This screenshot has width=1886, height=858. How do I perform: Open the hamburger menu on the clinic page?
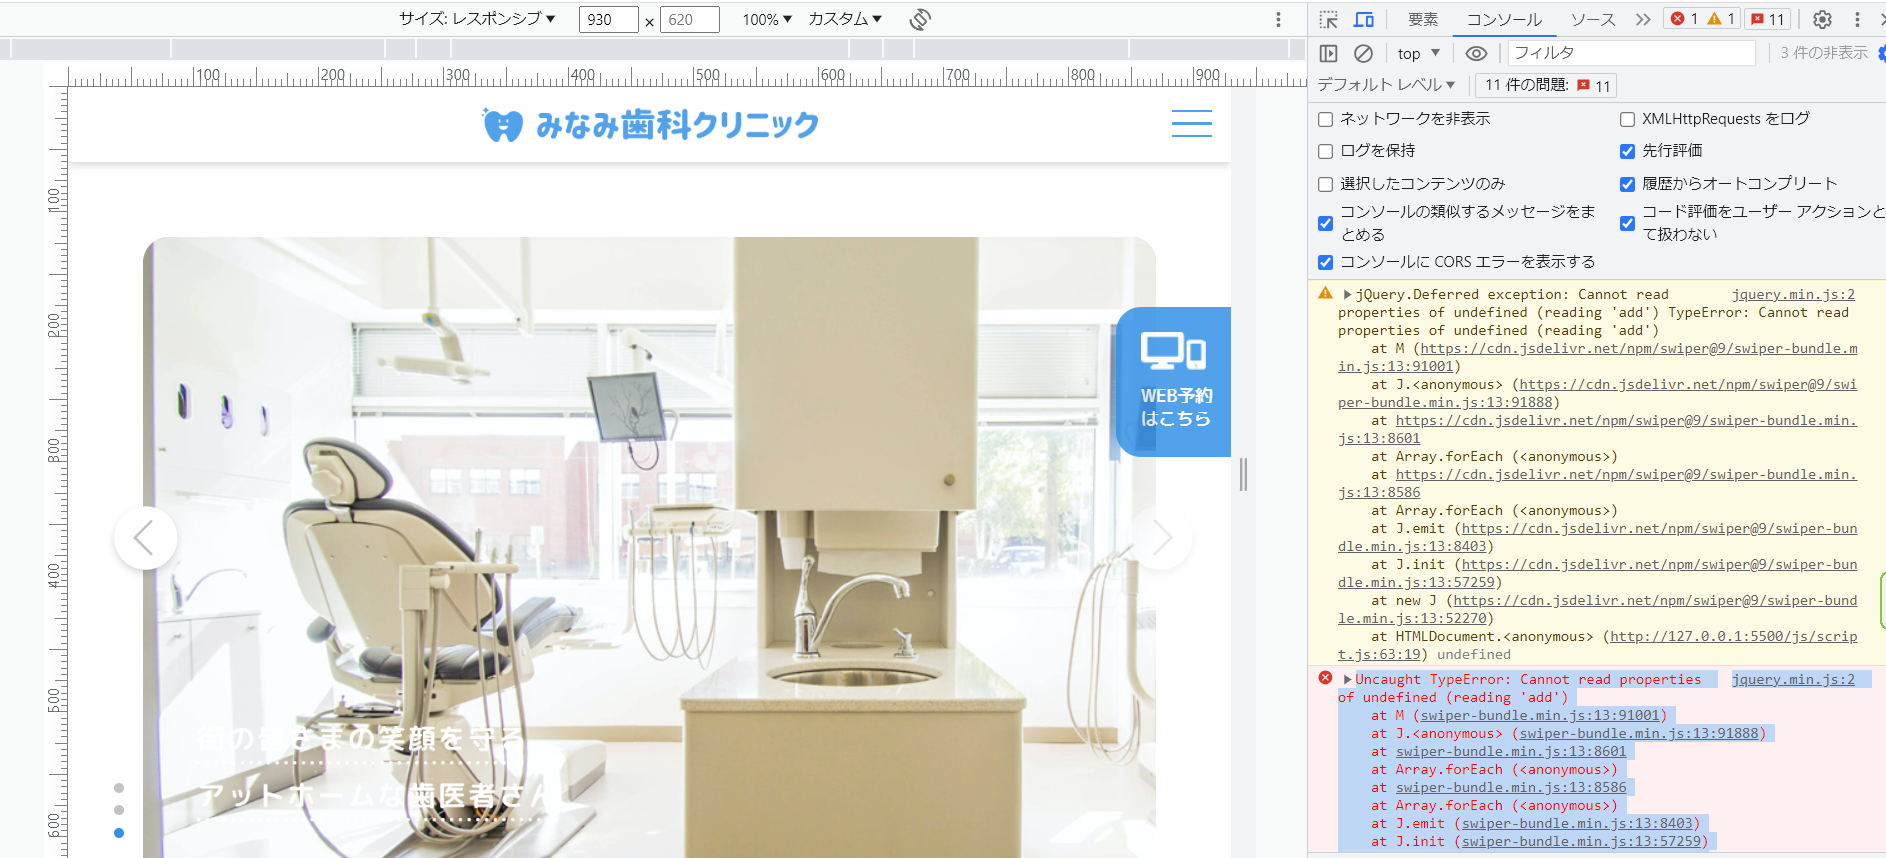pos(1191,124)
